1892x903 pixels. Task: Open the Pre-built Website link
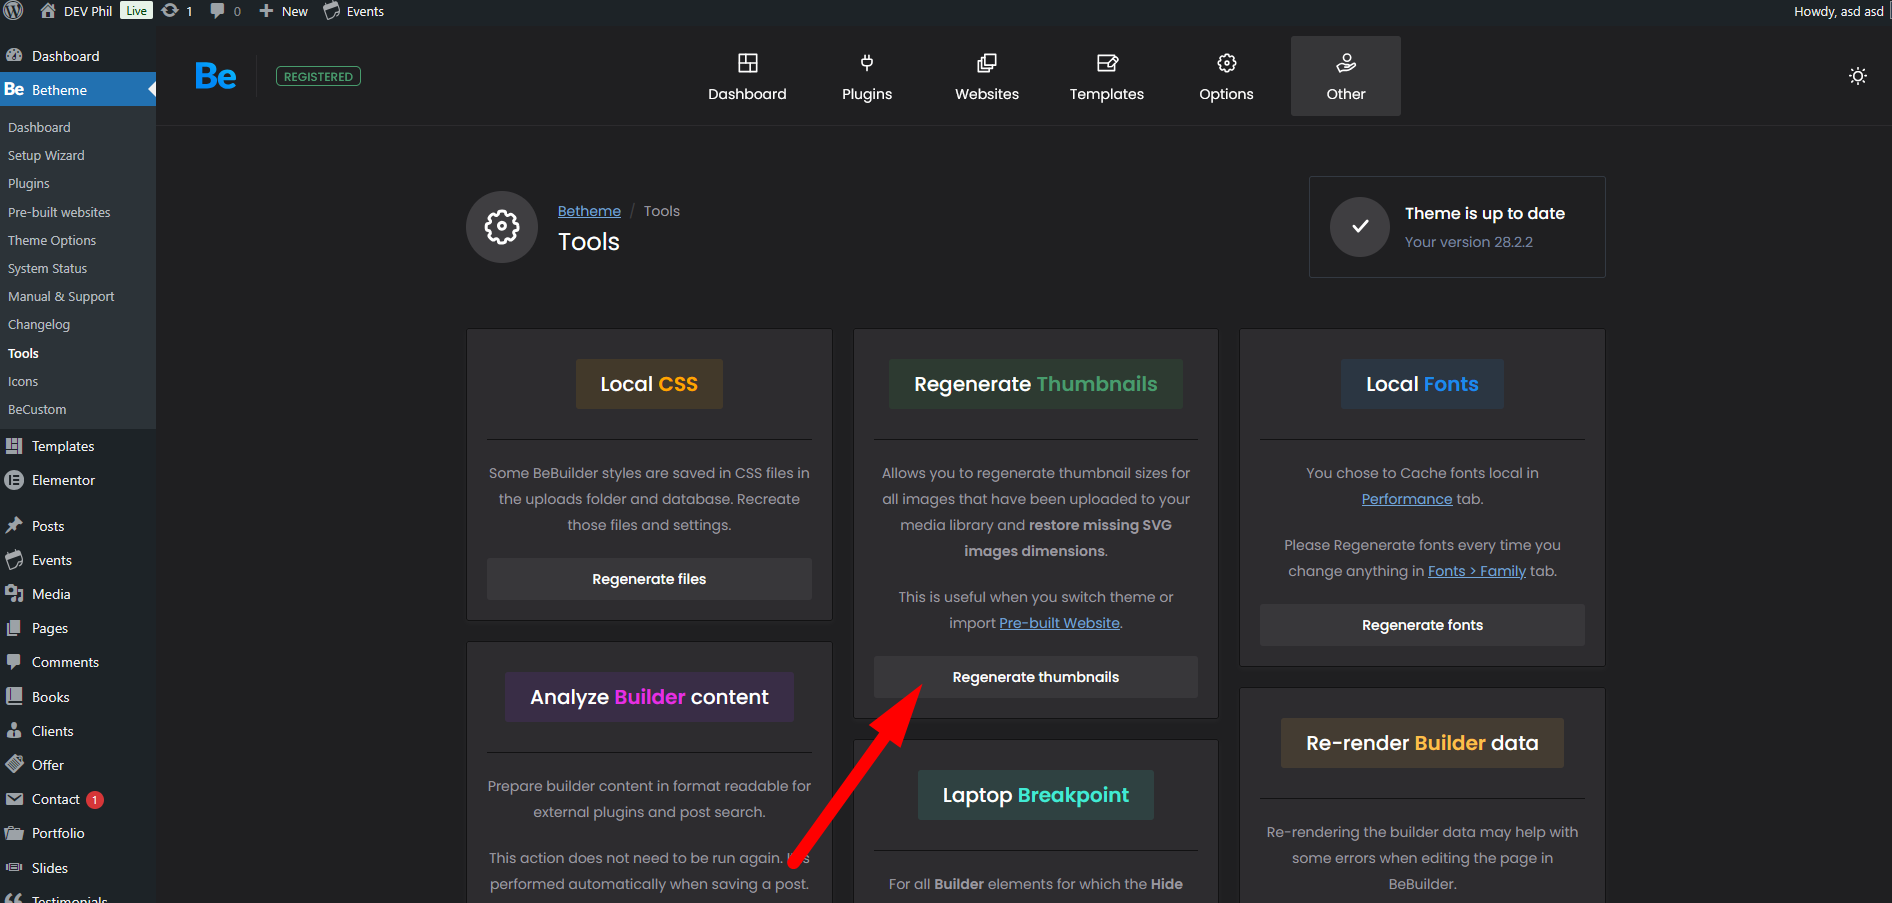click(x=1059, y=623)
